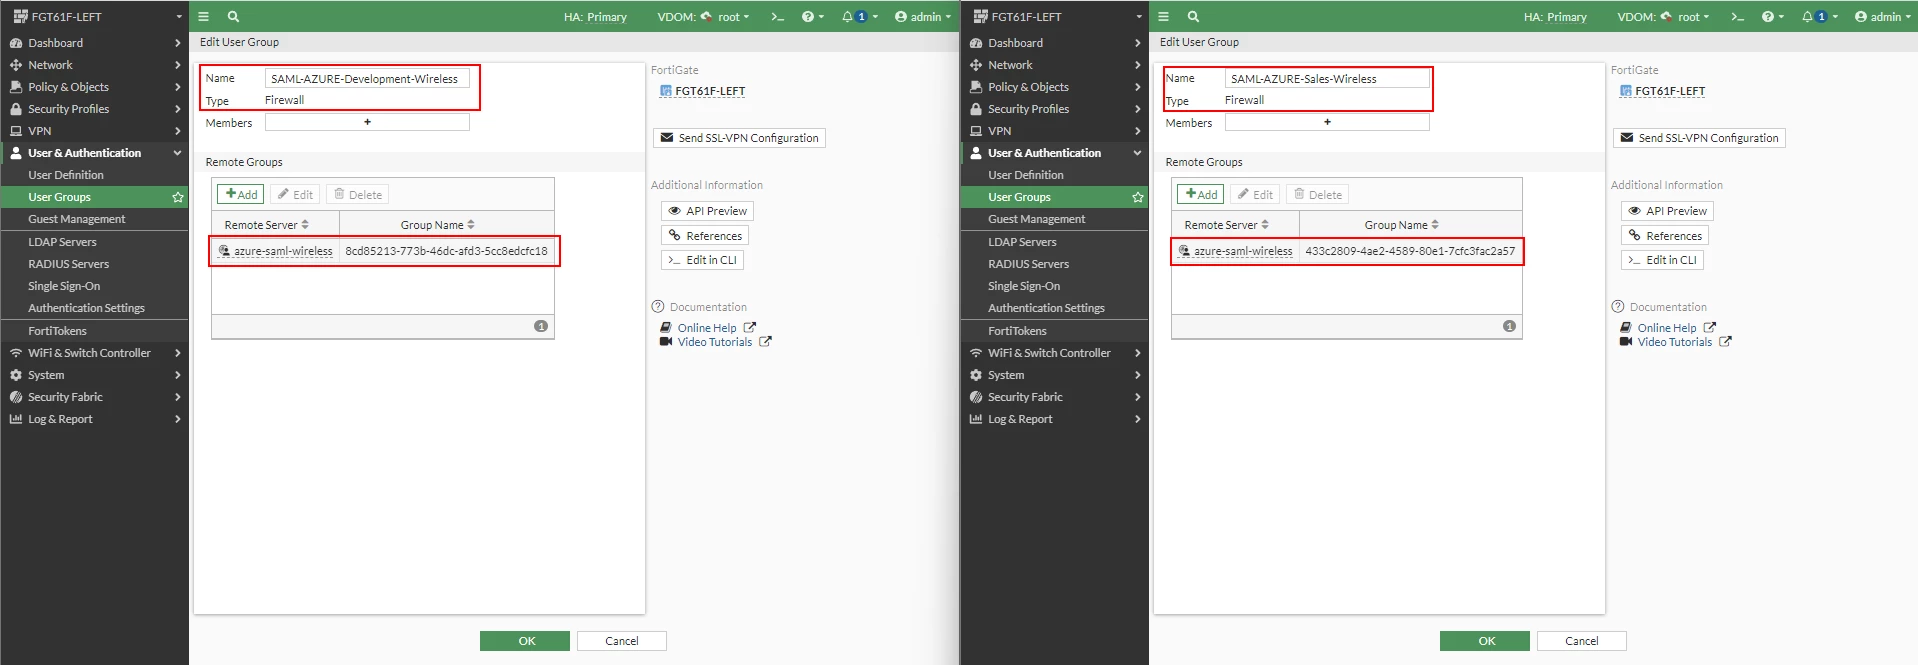This screenshot has width=1918, height=665.
Task: Open API Preview in the right window
Action: (x=1667, y=211)
